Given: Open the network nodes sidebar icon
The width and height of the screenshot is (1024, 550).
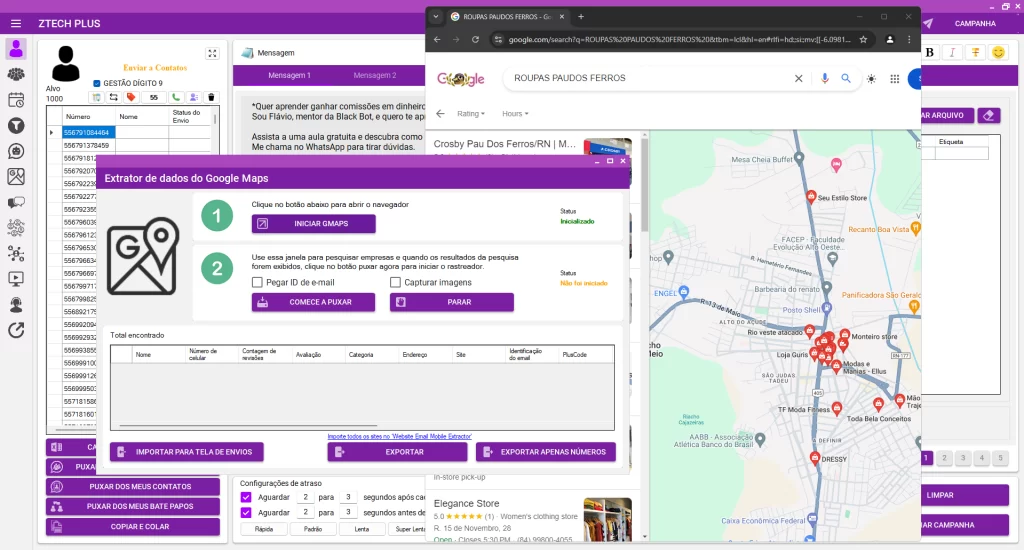Looking at the screenshot, I should click(x=16, y=253).
